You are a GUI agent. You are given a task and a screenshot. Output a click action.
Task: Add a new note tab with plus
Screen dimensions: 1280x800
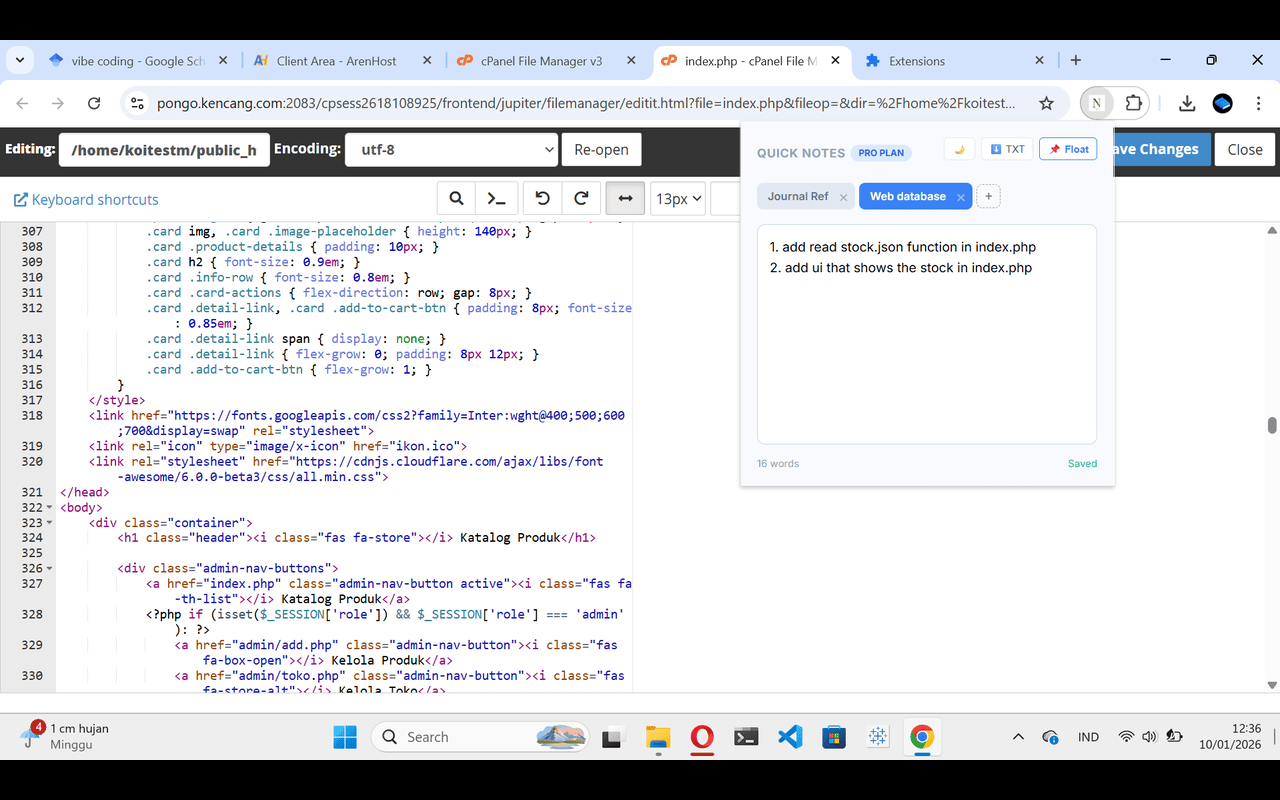pos(988,197)
